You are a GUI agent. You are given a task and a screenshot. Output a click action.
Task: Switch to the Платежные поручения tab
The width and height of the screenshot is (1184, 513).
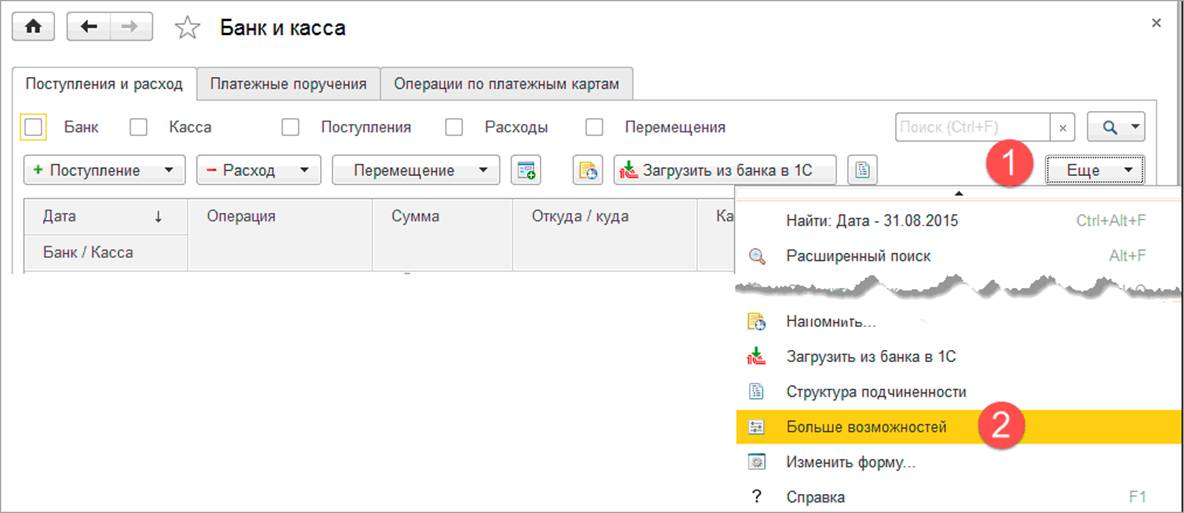coord(289,84)
